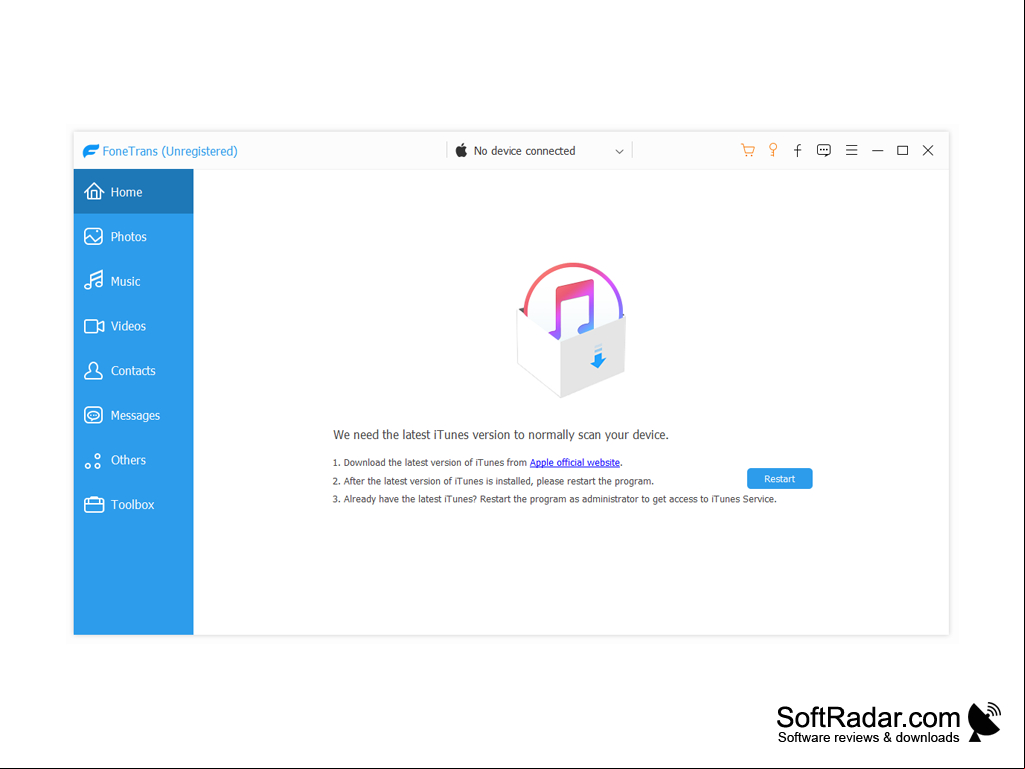Open the shopping cart purchase icon

(748, 150)
